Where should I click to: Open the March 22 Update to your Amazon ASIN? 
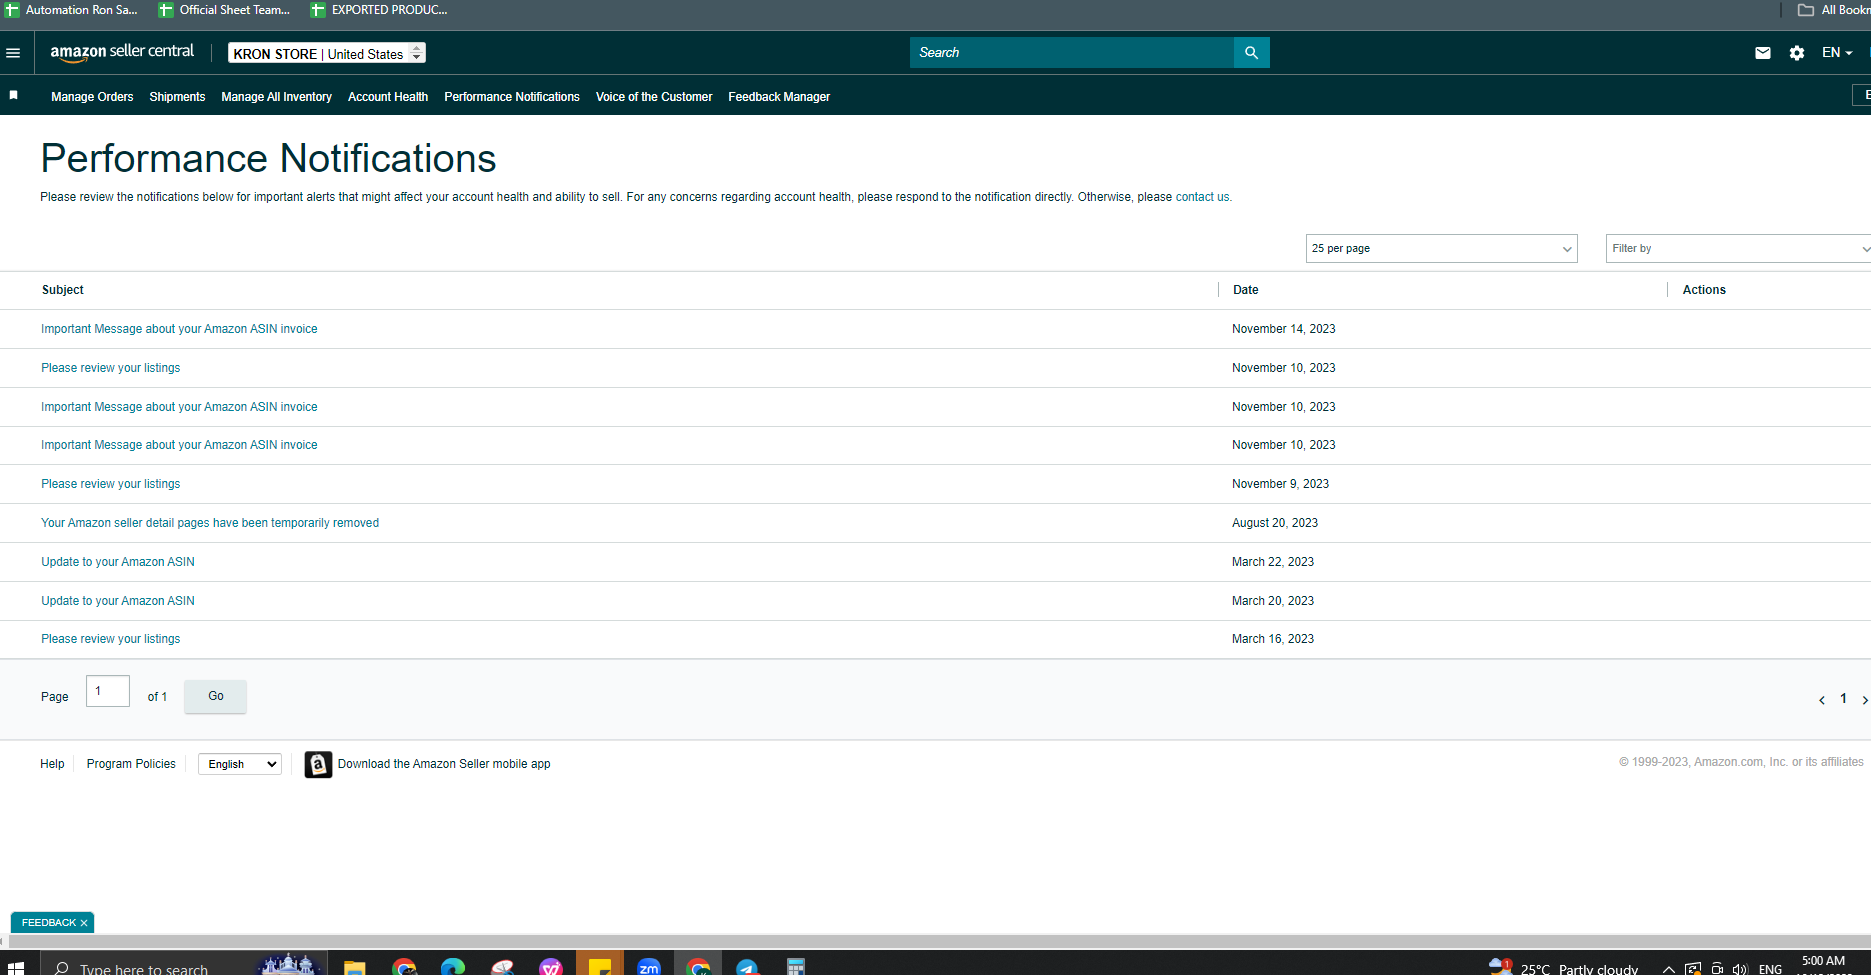(x=118, y=562)
